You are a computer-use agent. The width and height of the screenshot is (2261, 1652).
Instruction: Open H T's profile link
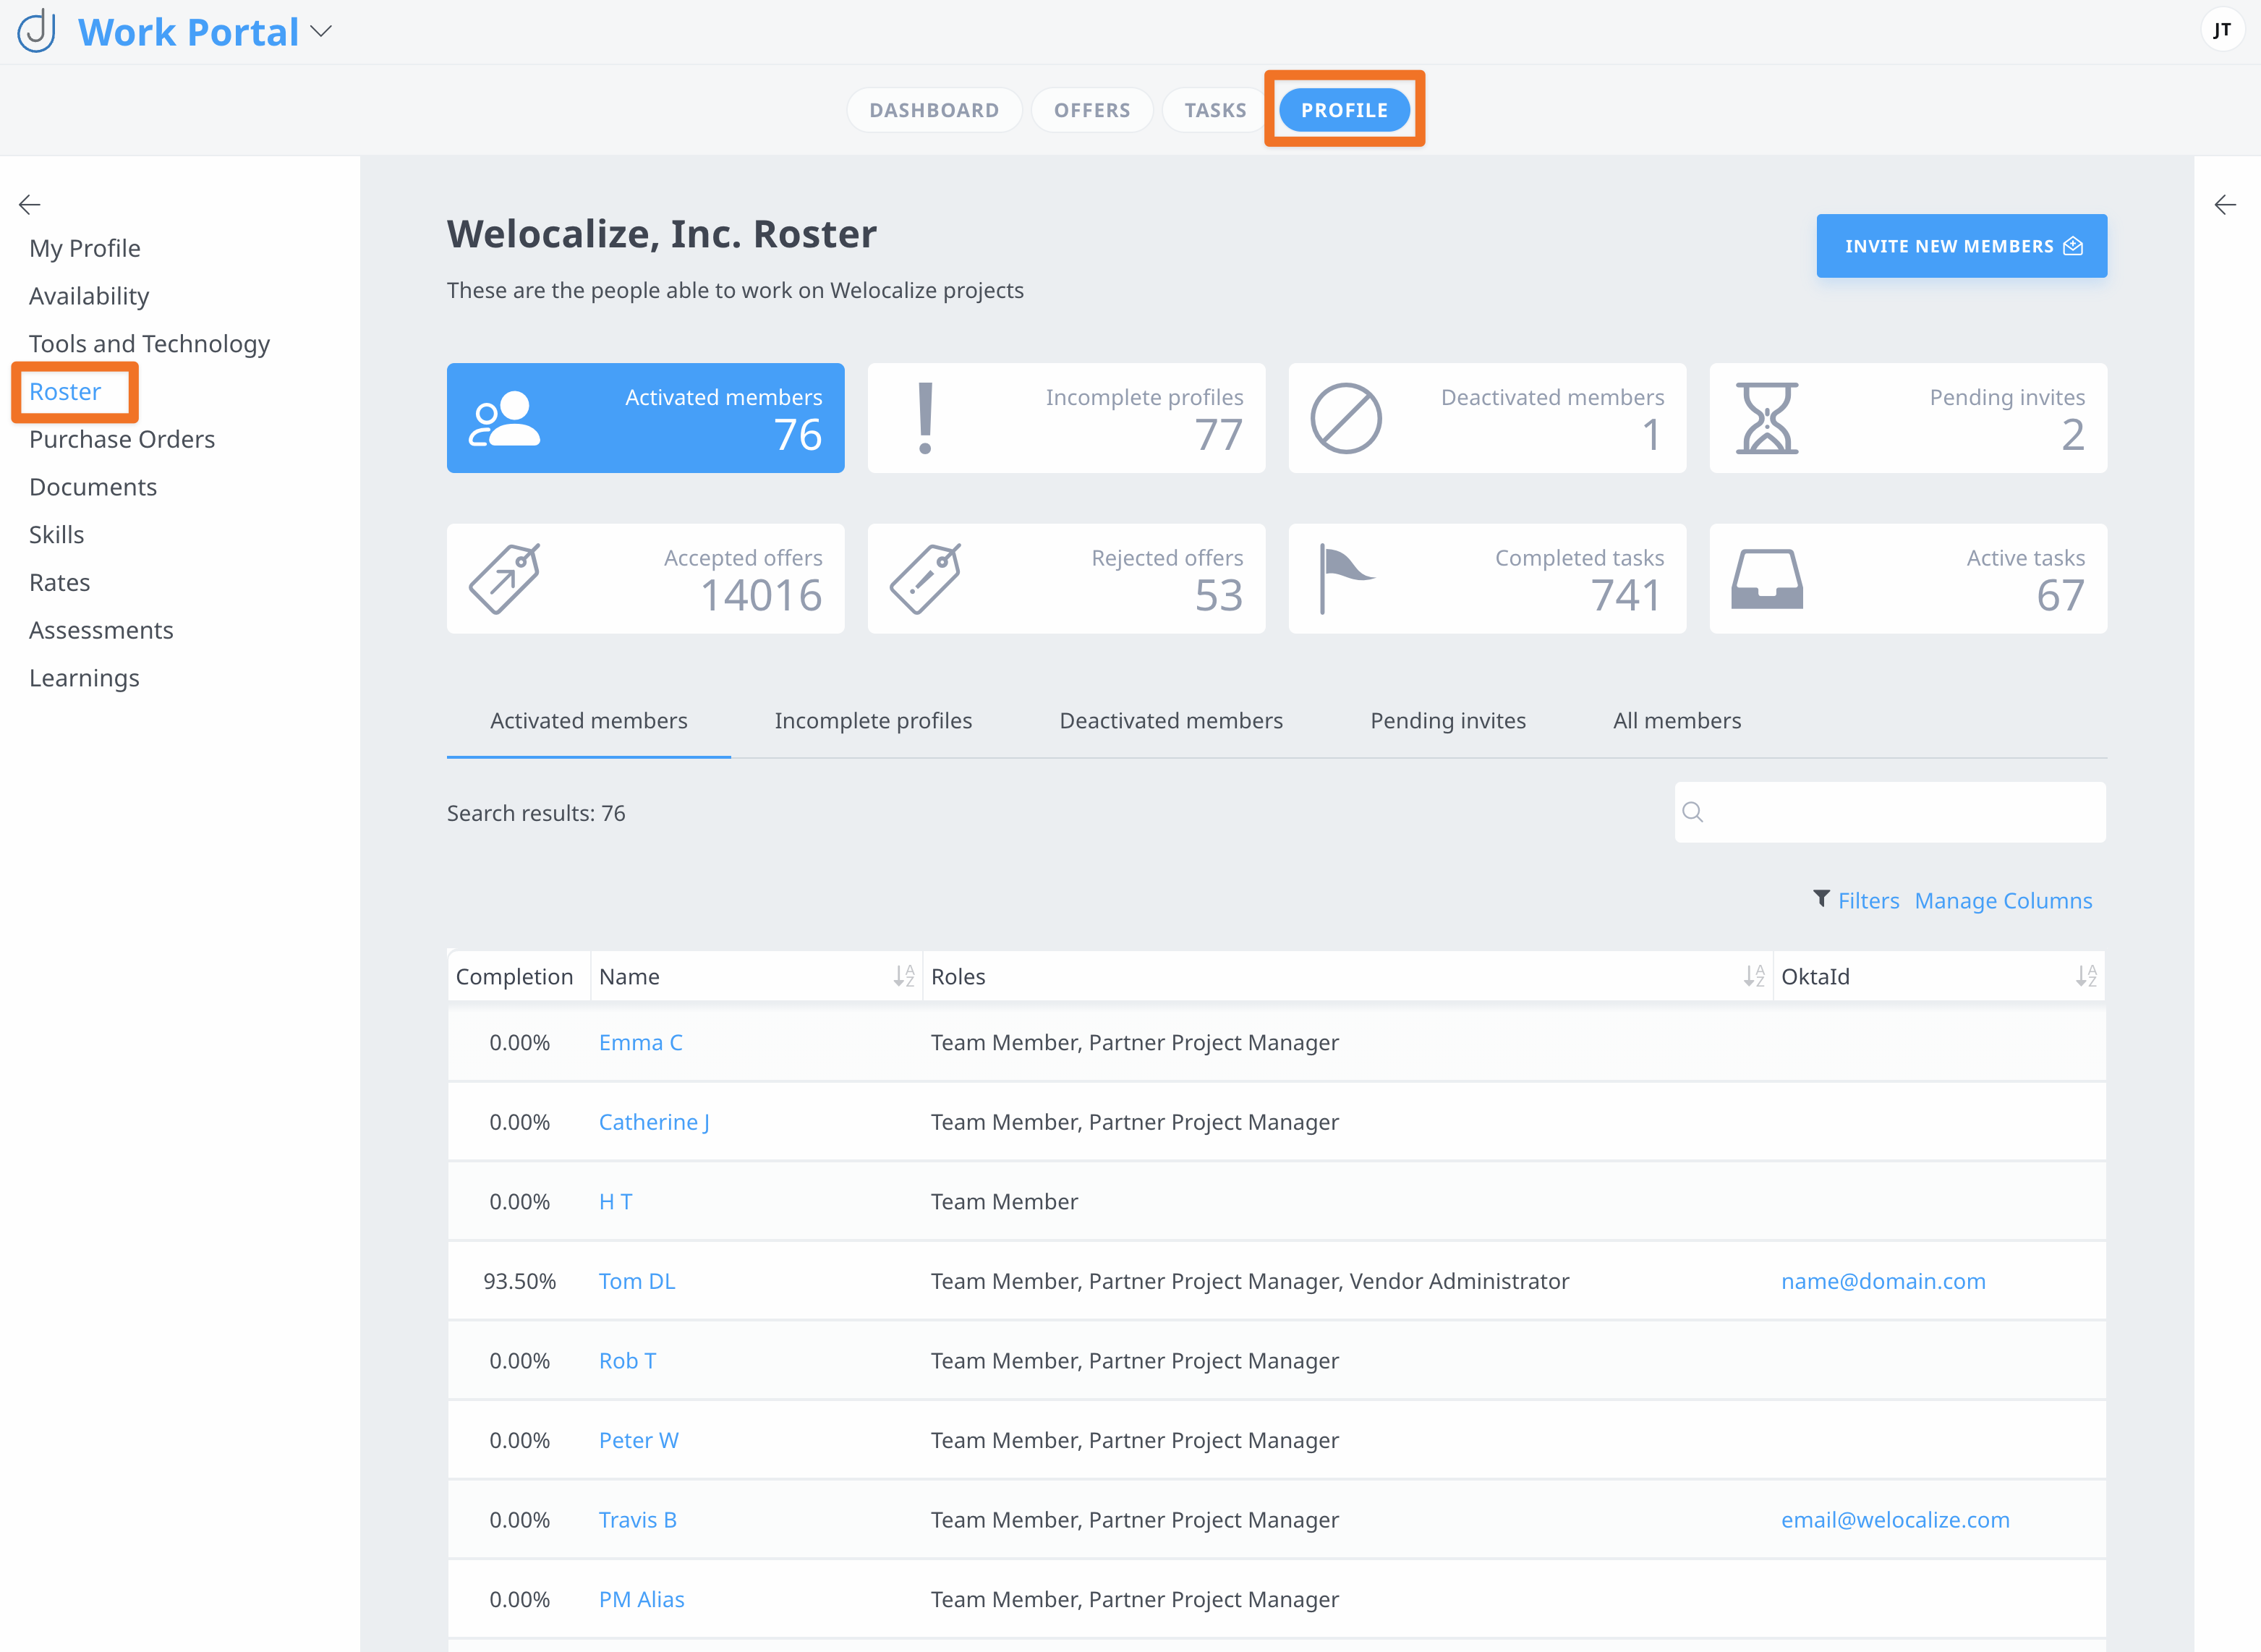tap(616, 1201)
